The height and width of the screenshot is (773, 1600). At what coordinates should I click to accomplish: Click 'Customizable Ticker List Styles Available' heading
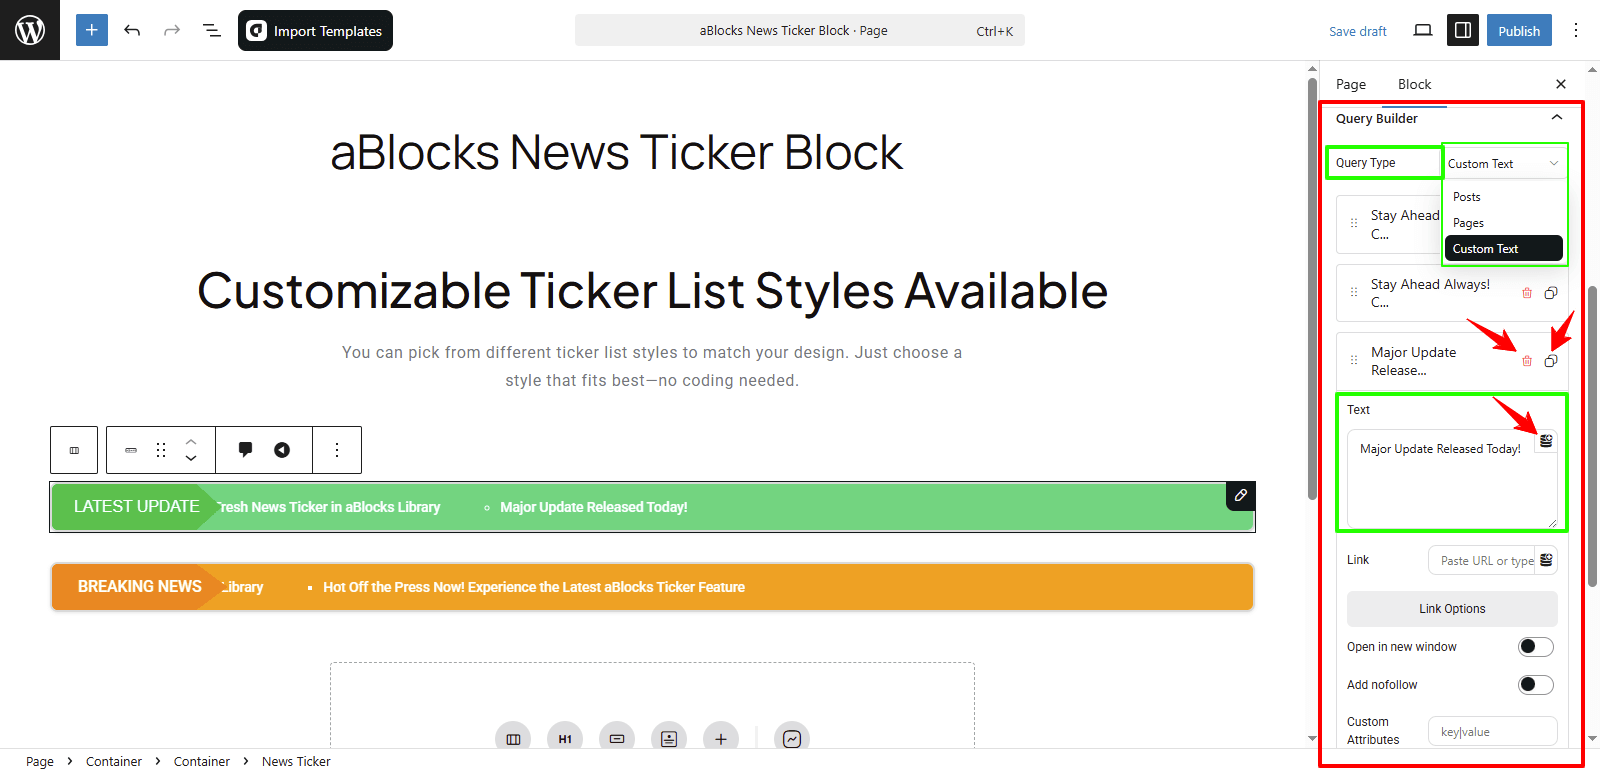652,291
